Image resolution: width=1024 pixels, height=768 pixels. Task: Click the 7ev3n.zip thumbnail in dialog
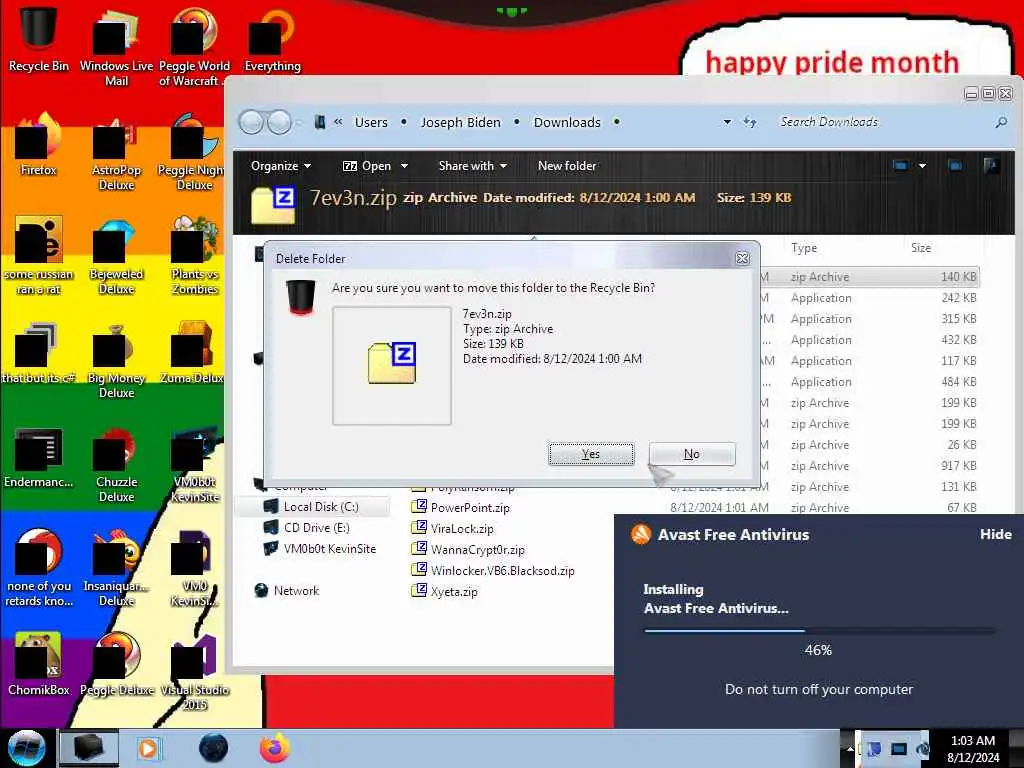pos(392,364)
